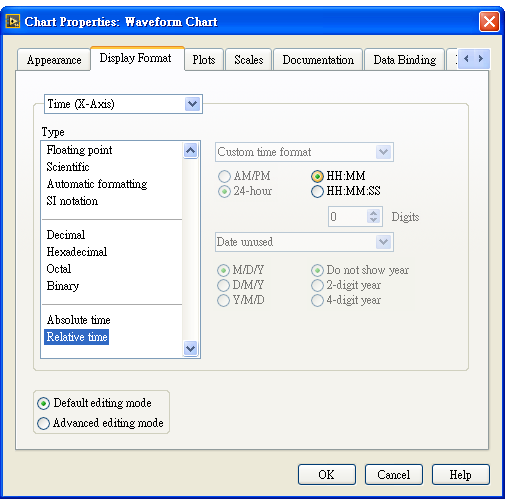Switch to the Appearance tab

54,60
